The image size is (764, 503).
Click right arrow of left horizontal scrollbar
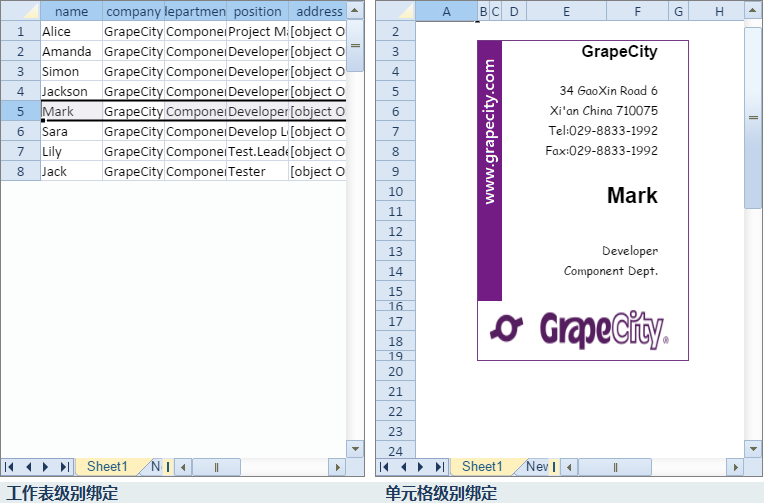(337, 467)
